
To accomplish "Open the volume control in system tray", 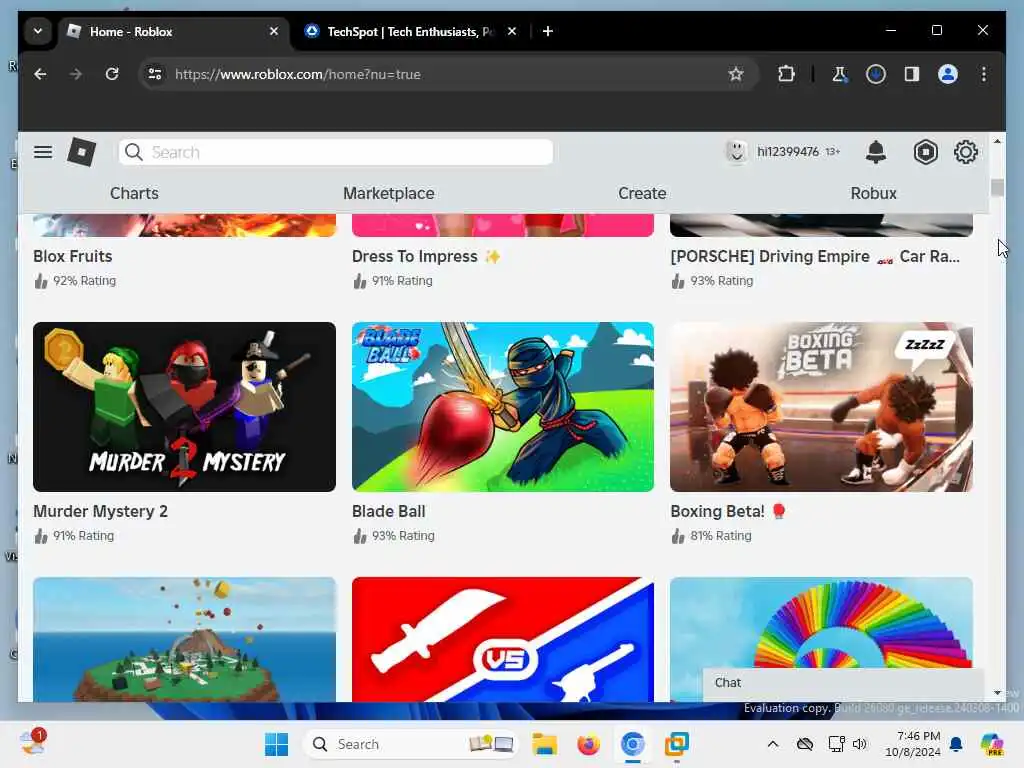I will click(859, 744).
